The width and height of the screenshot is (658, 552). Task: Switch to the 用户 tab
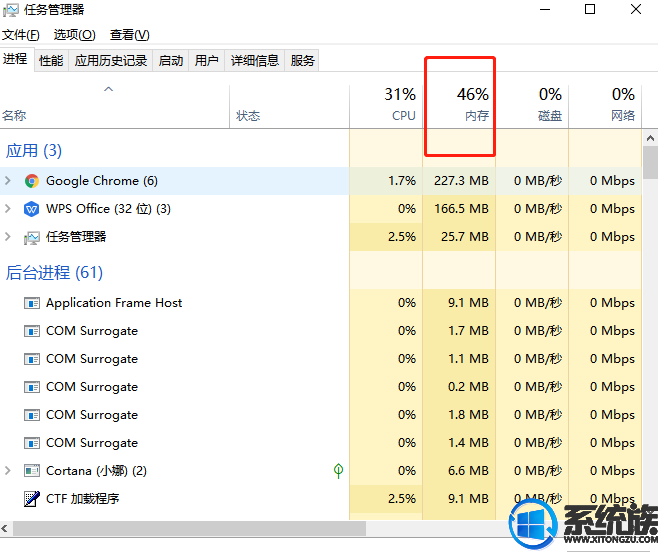click(x=206, y=60)
